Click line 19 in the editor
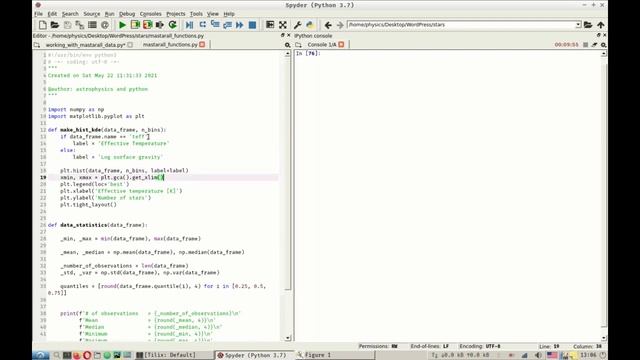Image resolution: width=640 pixels, height=360 pixels. [163, 178]
